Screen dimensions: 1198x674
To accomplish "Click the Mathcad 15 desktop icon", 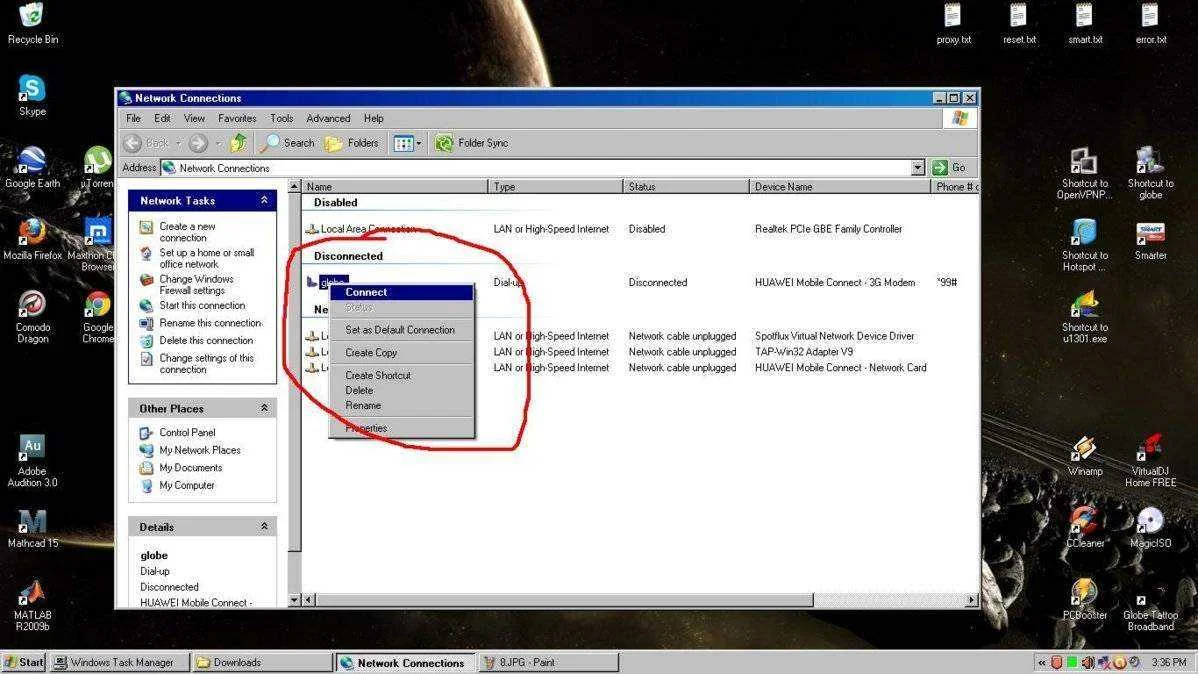I will (32, 528).
